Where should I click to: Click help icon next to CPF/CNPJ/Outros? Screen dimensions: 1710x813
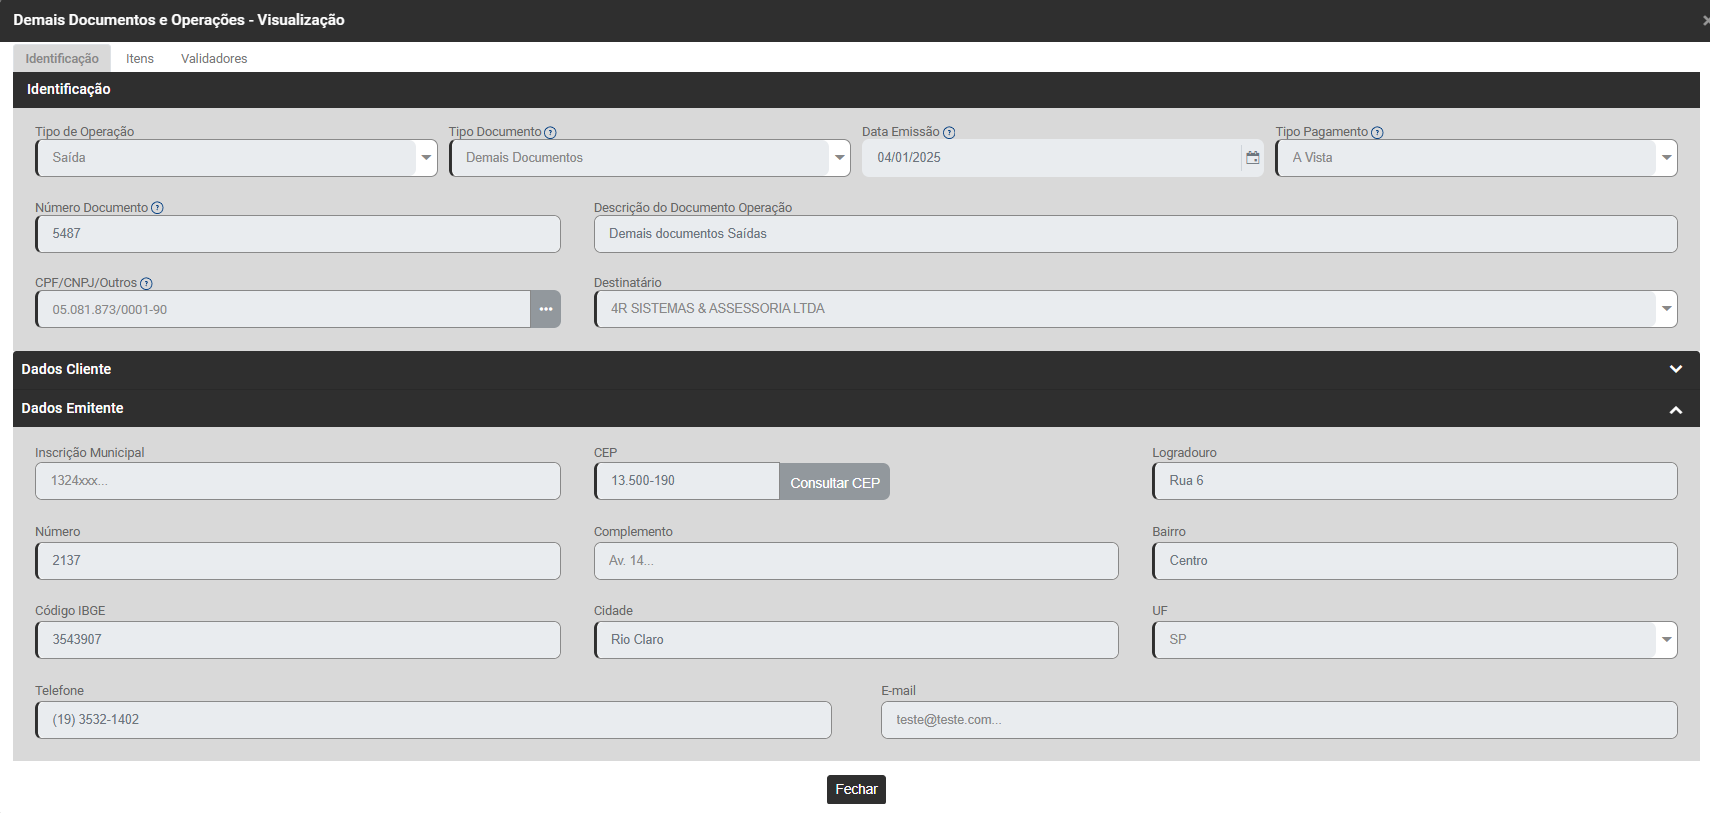[x=146, y=284]
